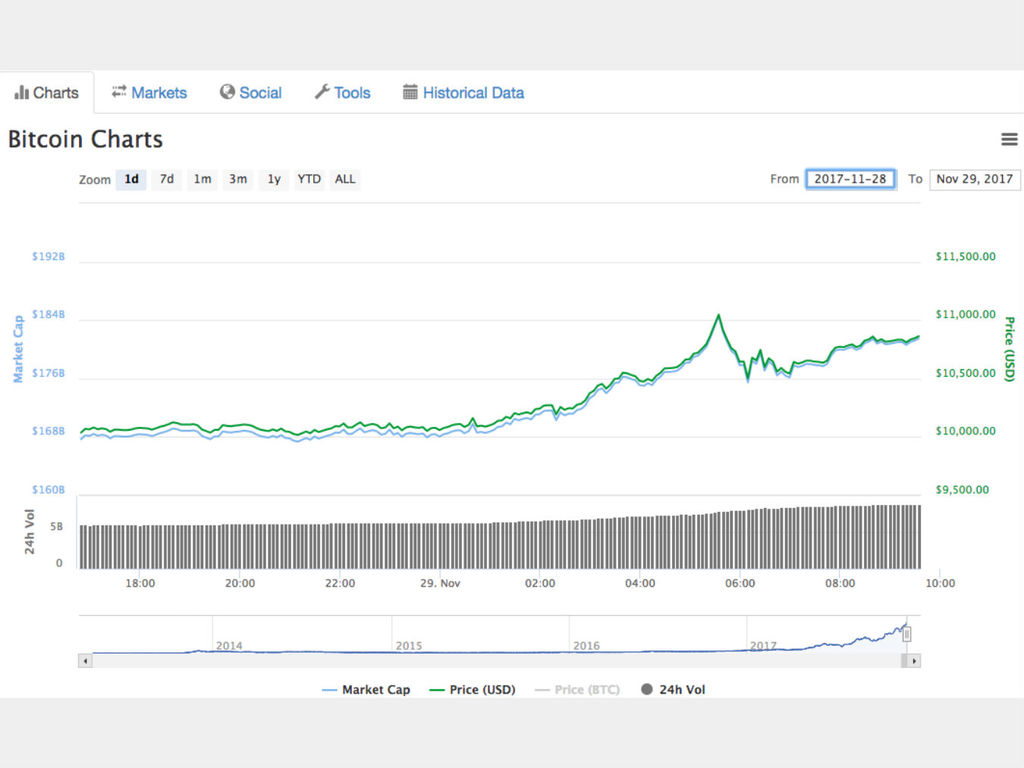The image size is (1024, 768).
Task: Click the exchange arrows icon beside Markets
Action: pos(119,91)
